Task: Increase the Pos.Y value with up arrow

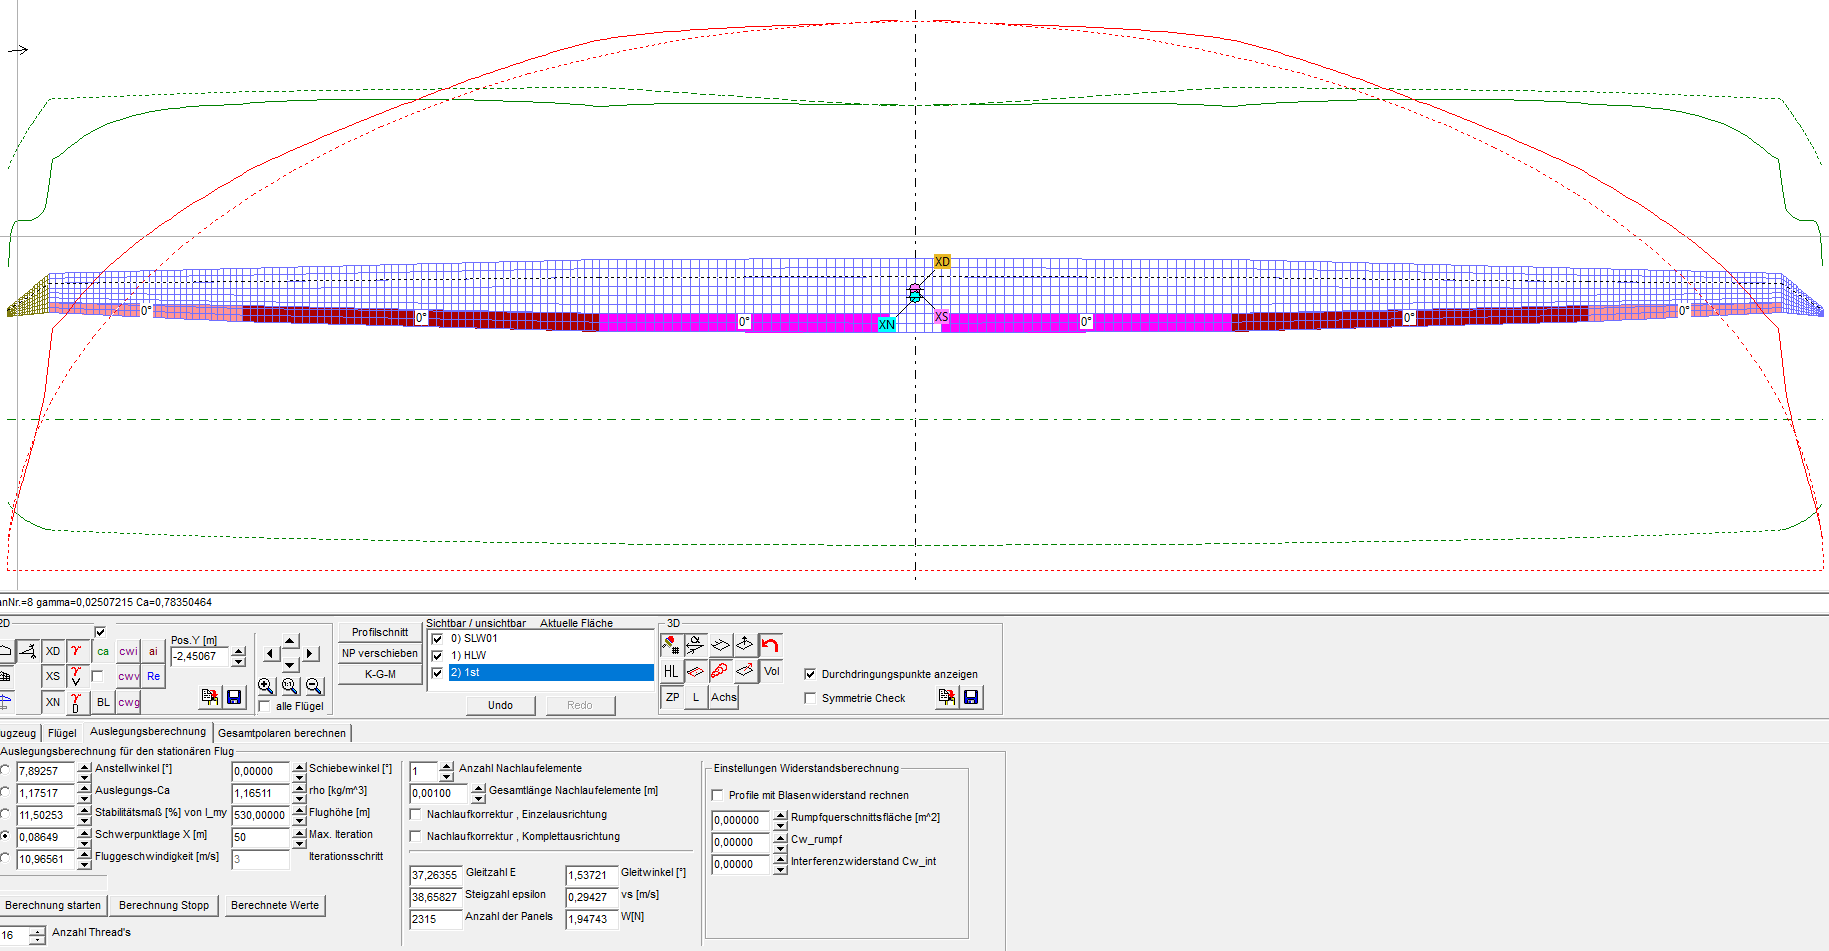Action: (238, 651)
